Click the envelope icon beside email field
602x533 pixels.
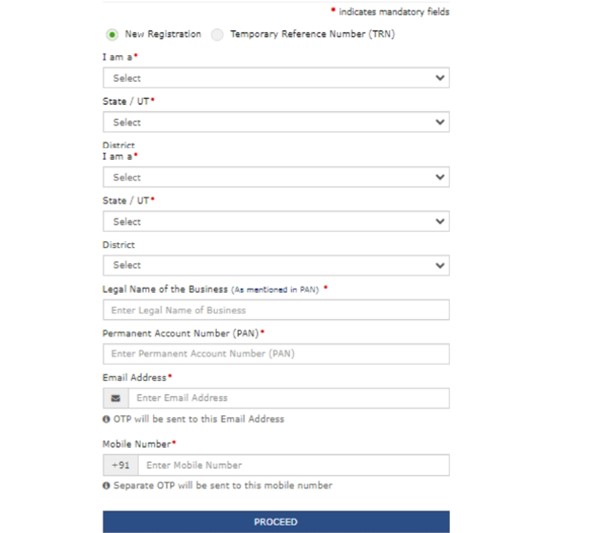click(x=115, y=398)
